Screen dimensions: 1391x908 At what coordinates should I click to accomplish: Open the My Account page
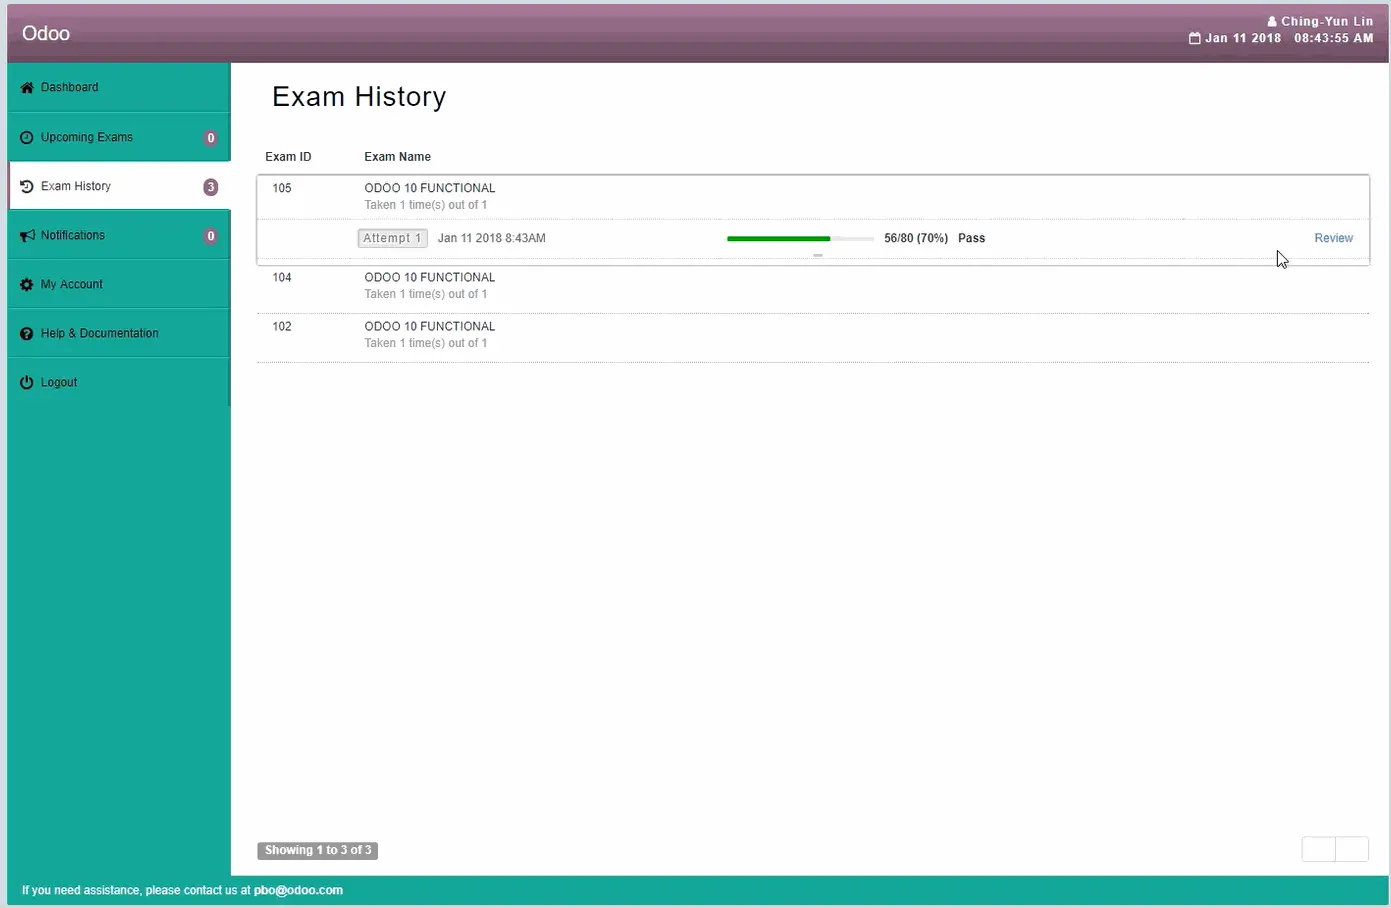119,284
